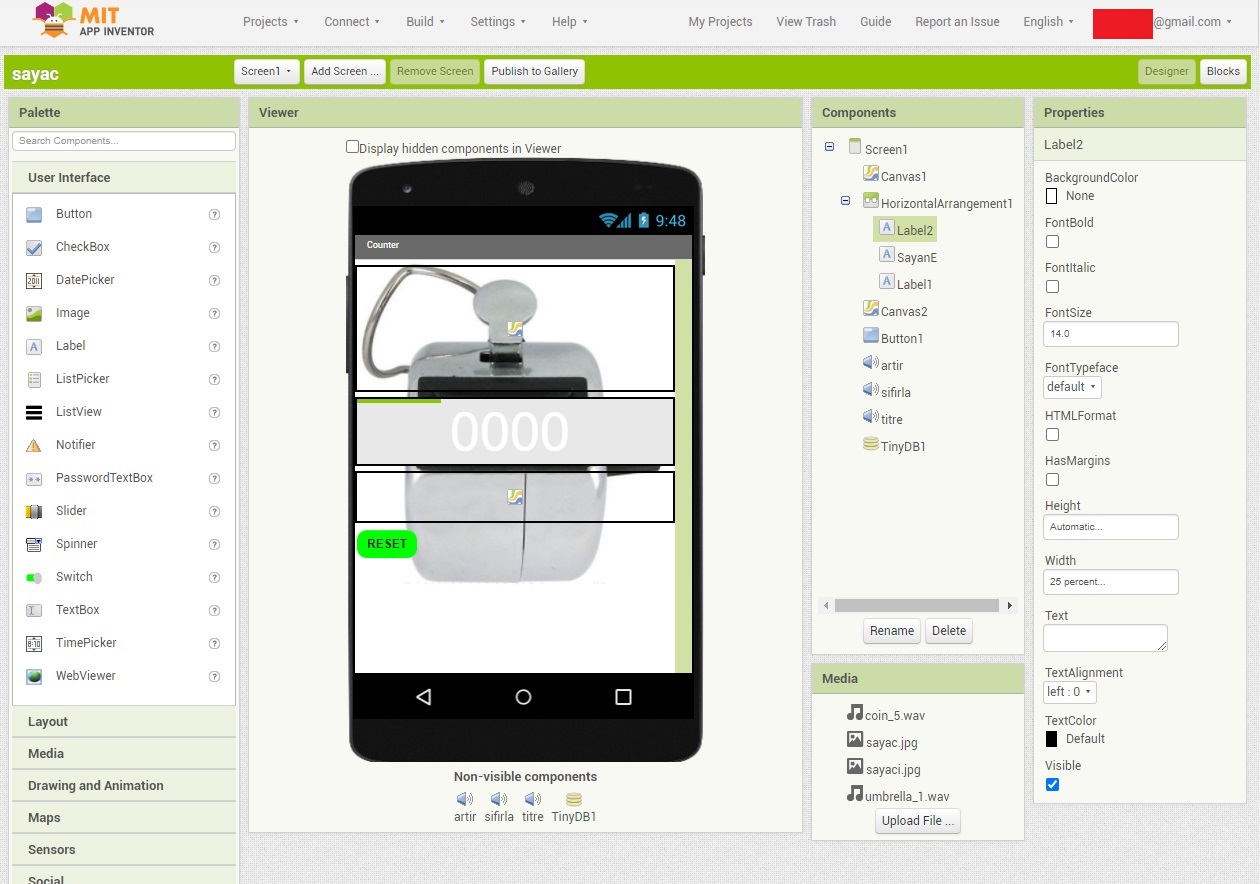Click the WebViewer globe icon
The width and height of the screenshot is (1260, 884).
34,676
